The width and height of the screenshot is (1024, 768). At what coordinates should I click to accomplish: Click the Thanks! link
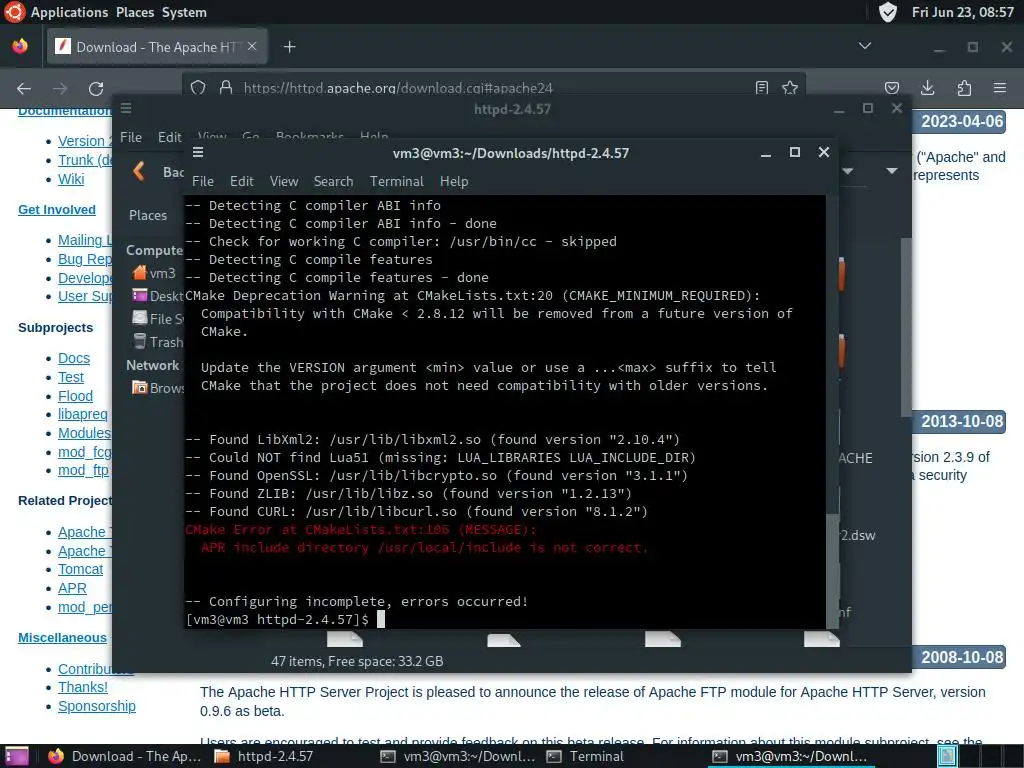tap(83, 687)
